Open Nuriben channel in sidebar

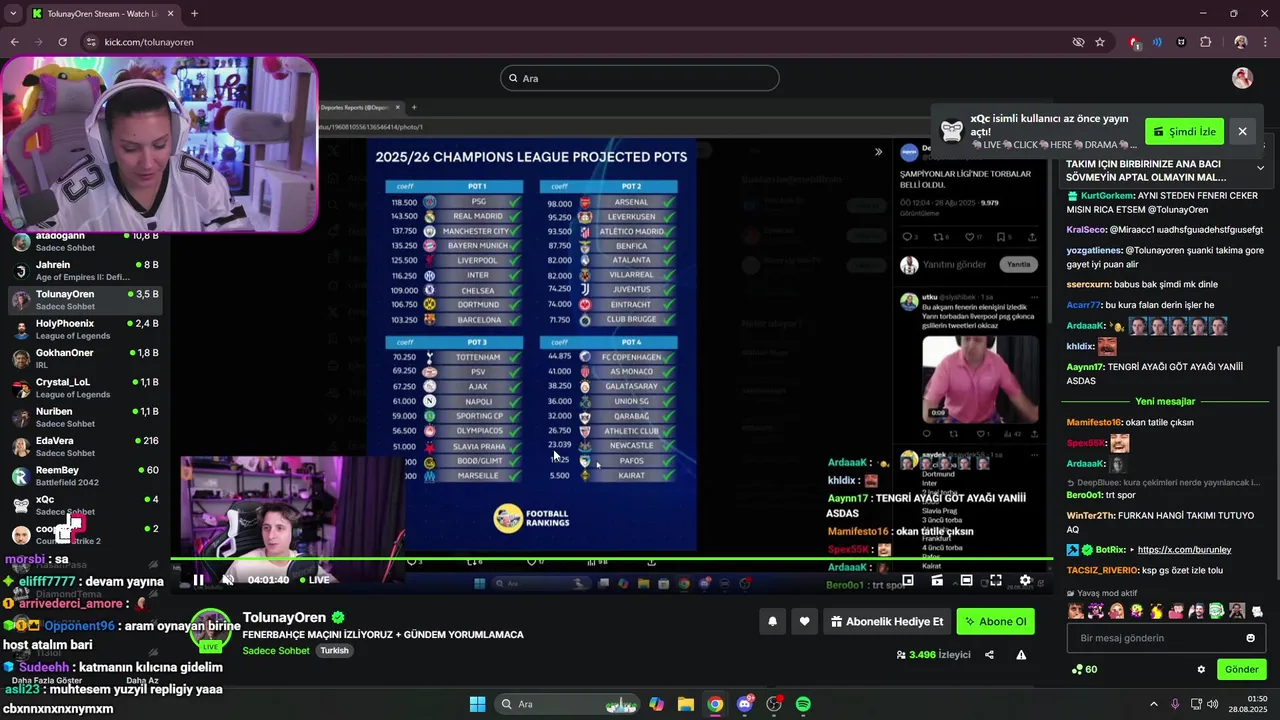[84, 417]
